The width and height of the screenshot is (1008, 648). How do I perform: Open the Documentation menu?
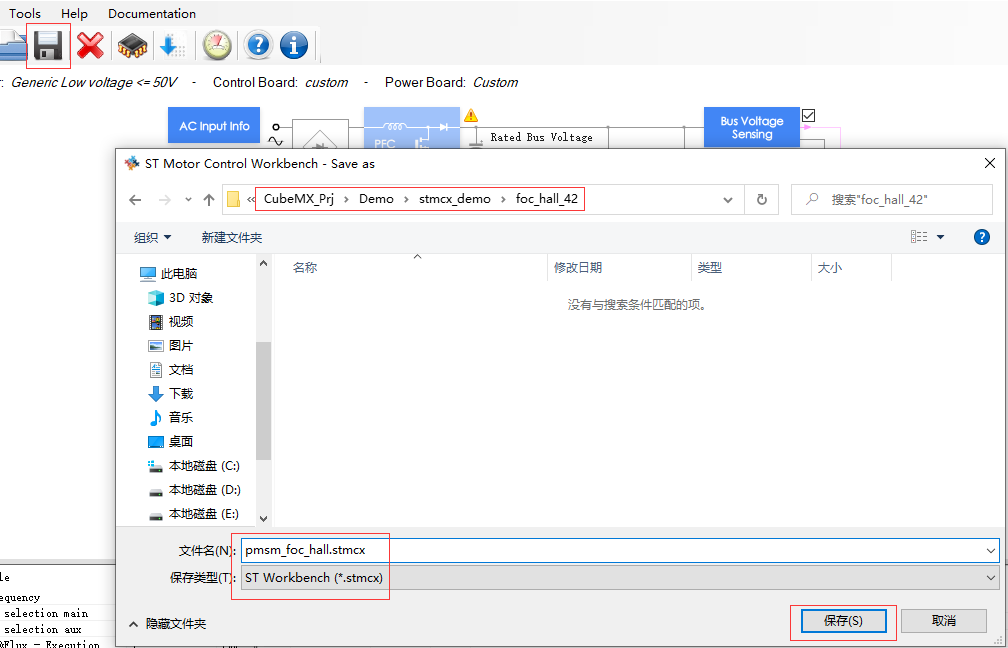click(x=152, y=14)
